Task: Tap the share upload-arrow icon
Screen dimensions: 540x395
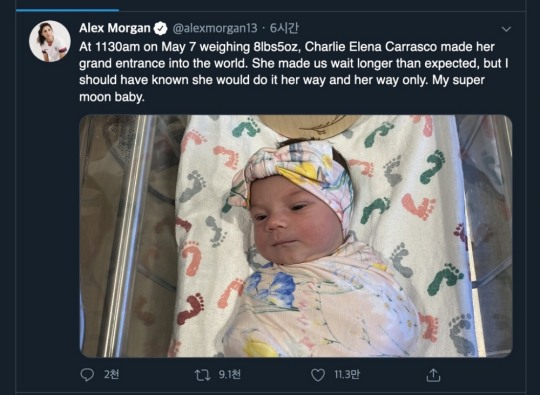Action: pos(433,375)
